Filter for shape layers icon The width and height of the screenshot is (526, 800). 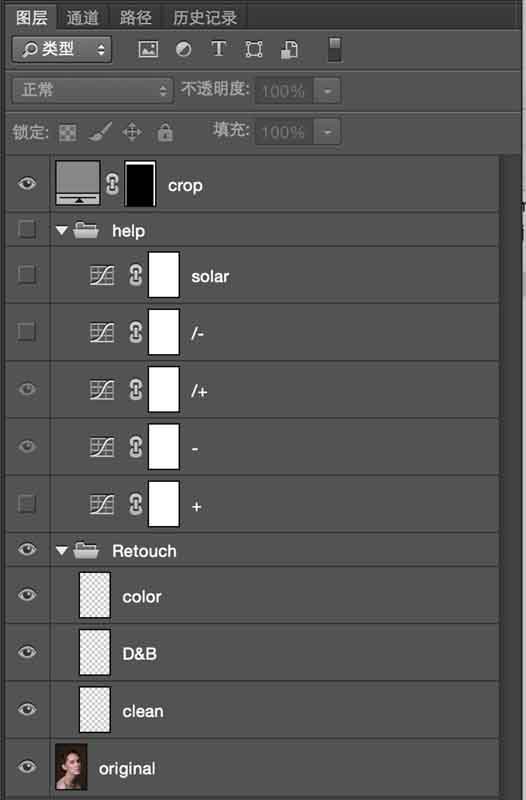[x=254, y=49]
